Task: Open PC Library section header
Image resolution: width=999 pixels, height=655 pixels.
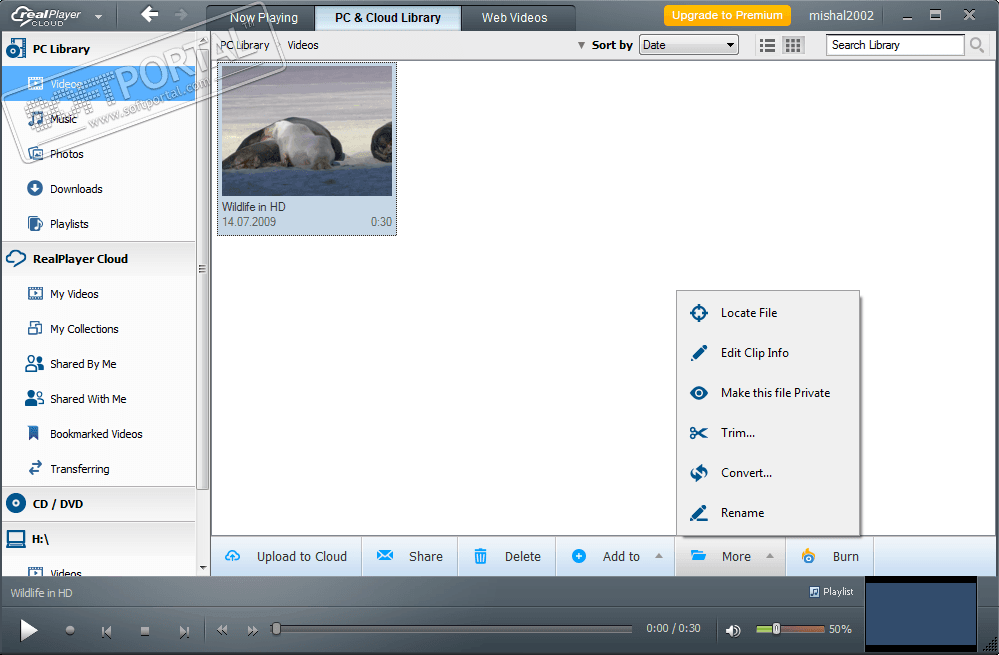Action: pyautogui.click(x=99, y=49)
